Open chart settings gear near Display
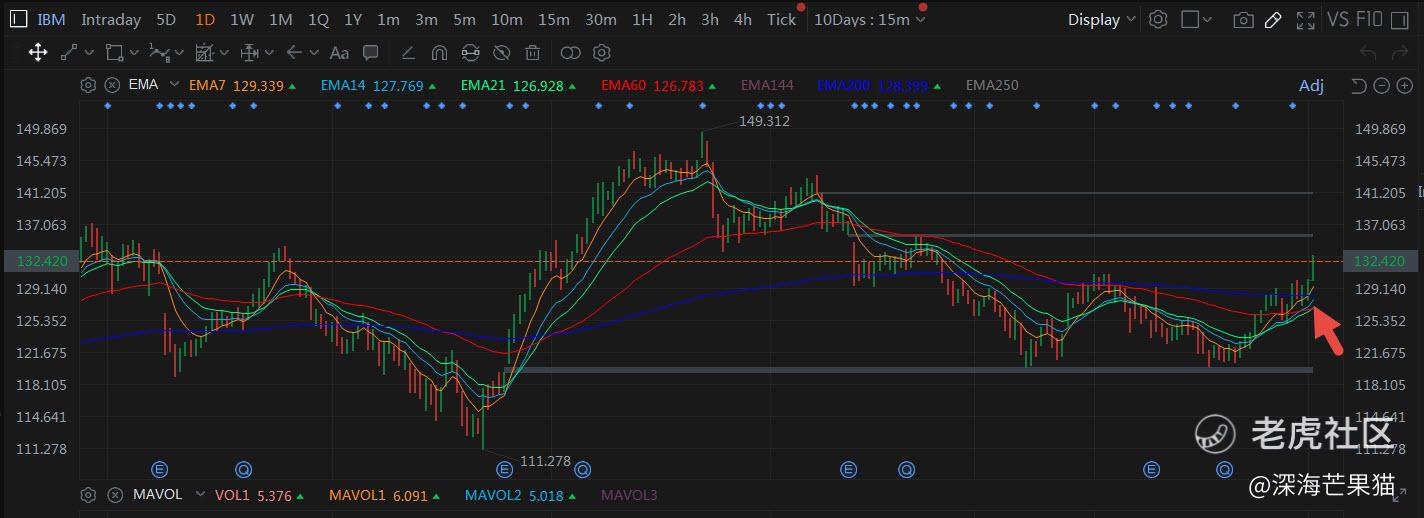This screenshot has width=1424, height=518. coord(1158,19)
